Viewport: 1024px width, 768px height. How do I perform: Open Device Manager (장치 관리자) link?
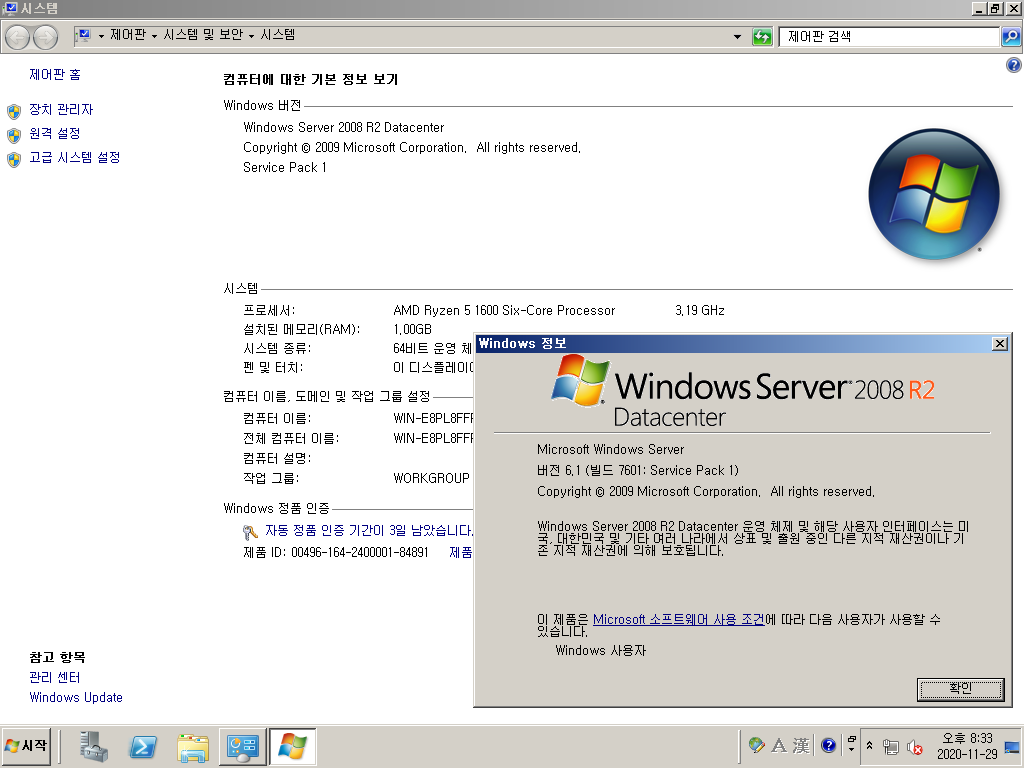point(61,109)
